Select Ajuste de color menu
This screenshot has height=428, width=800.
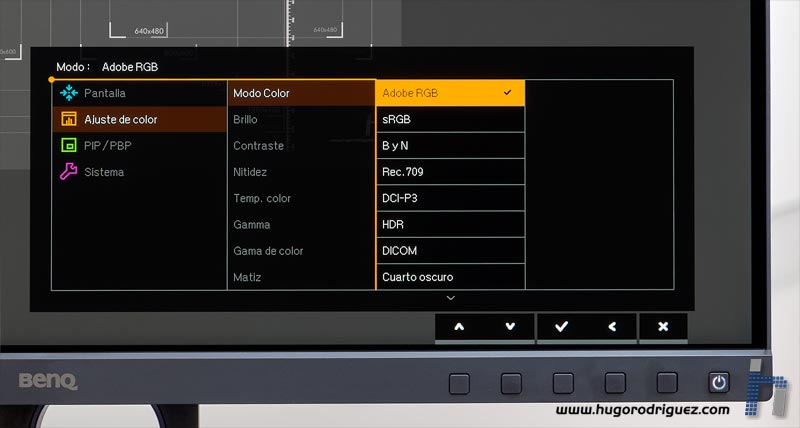pos(139,119)
